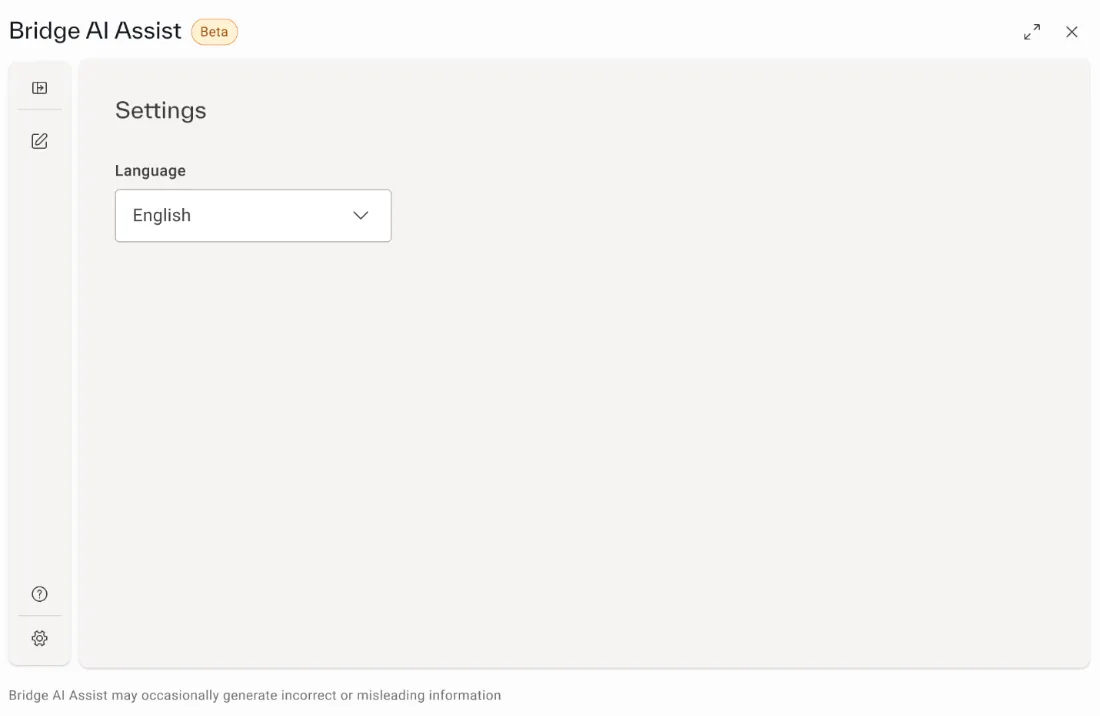Click the disclaimer about misleading information
Screen dimensions: 1100x716
point(255,695)
